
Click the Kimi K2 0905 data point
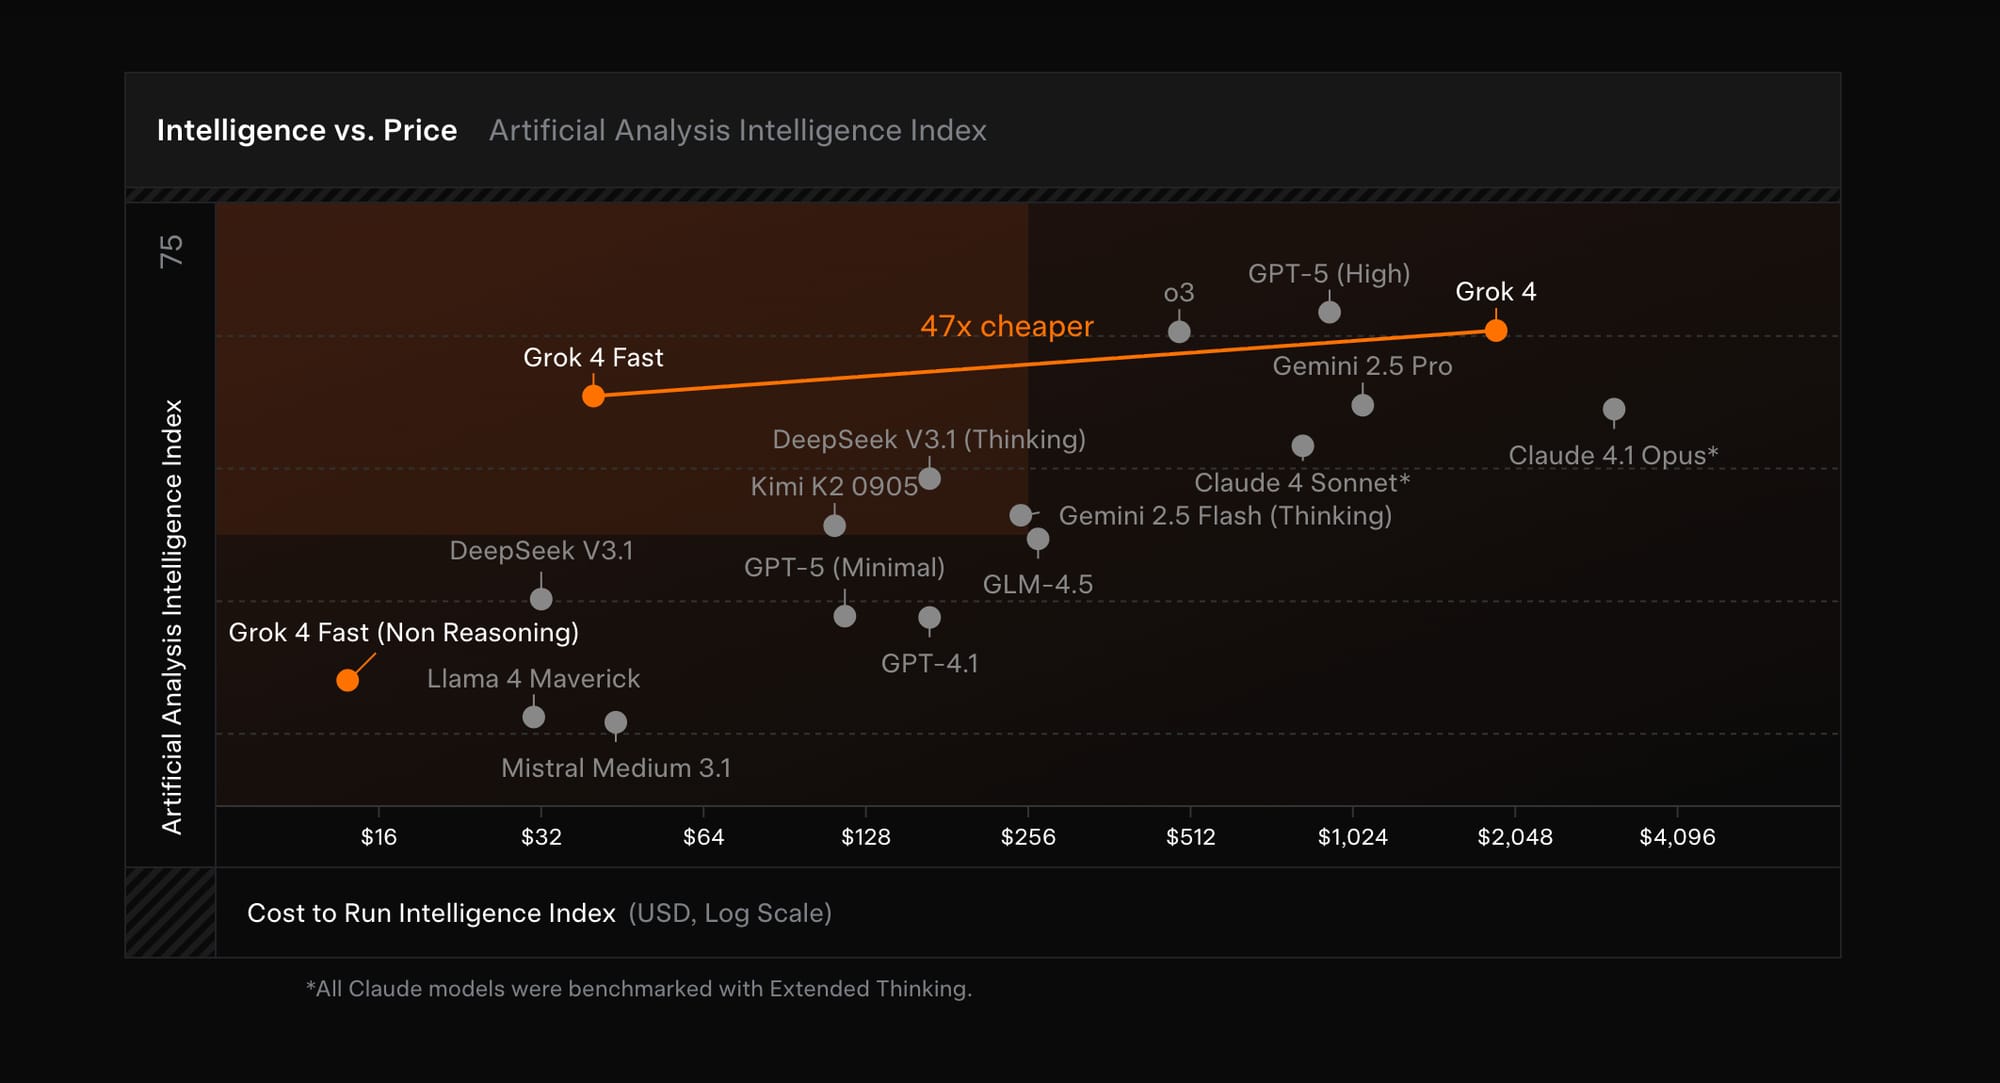834,525
